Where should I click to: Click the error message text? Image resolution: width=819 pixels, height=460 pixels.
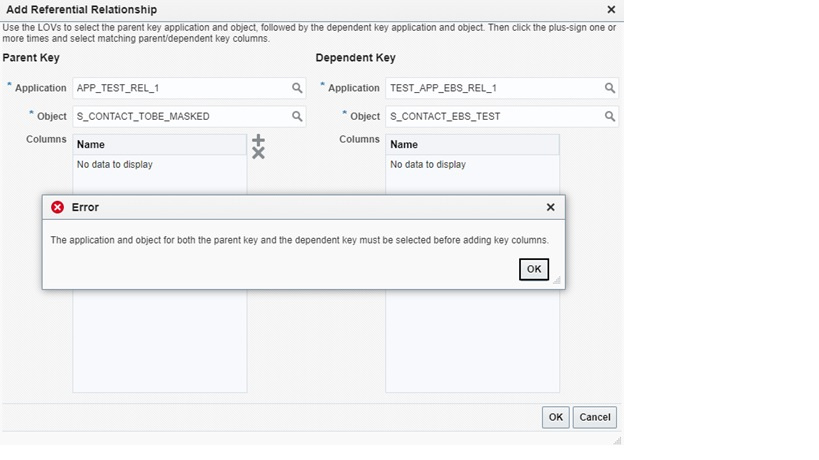coord(299,240)
